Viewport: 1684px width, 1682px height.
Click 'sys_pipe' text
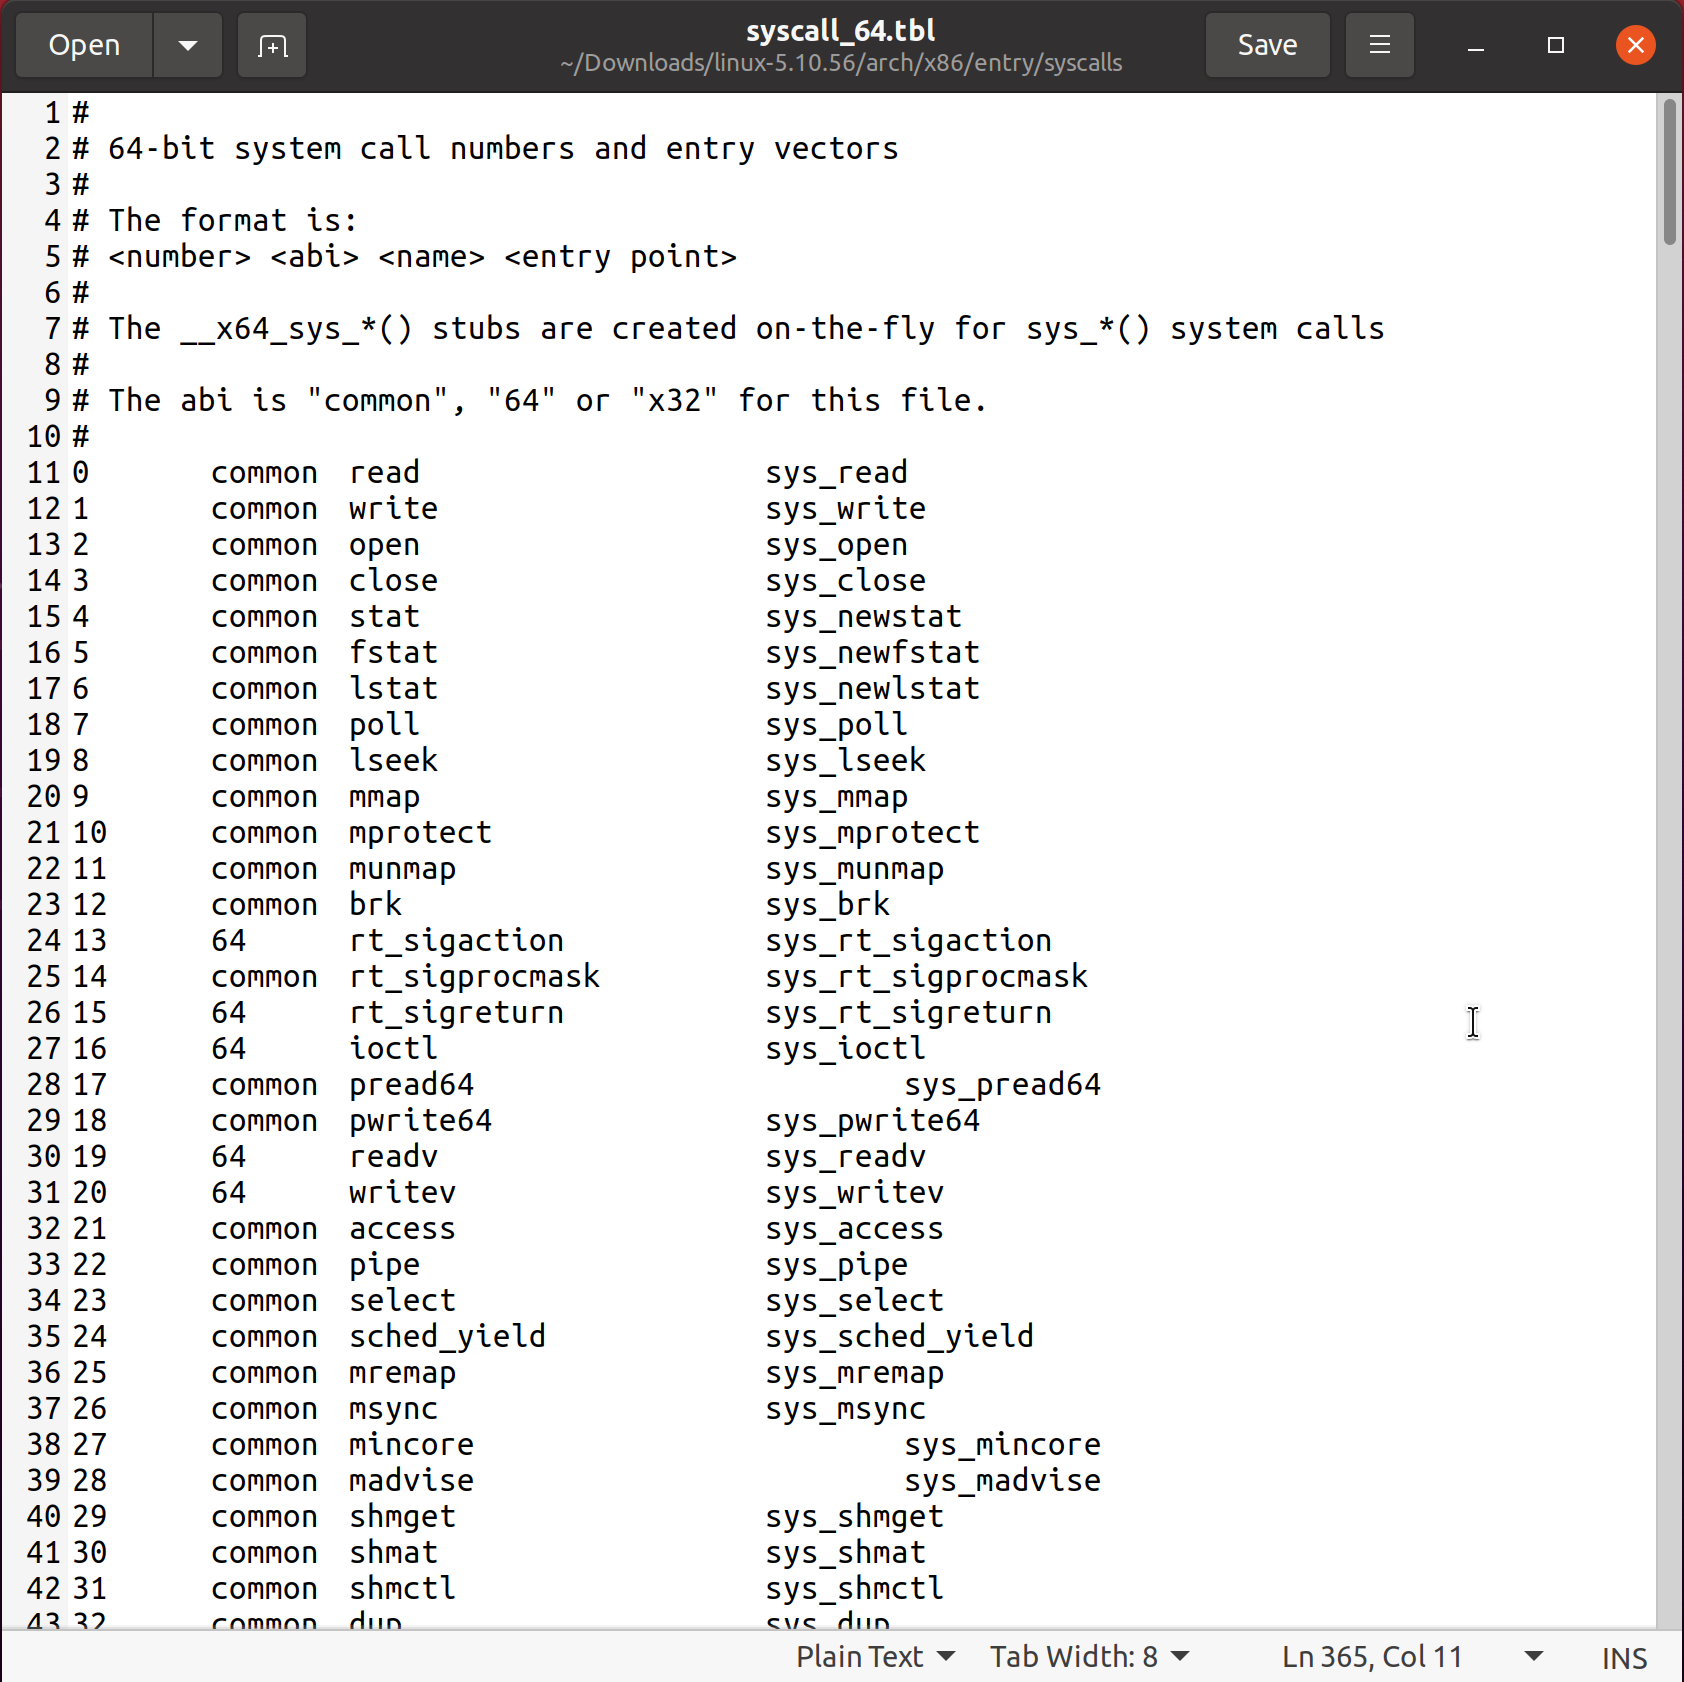click(836, 1264)
